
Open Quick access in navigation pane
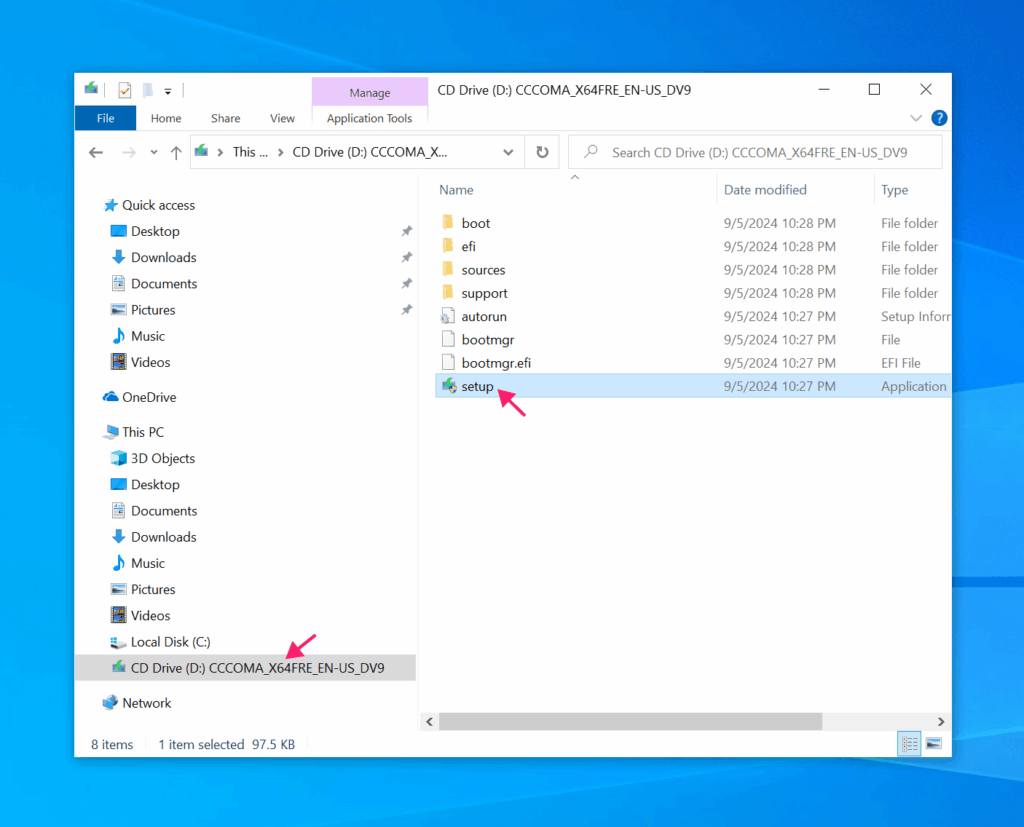point(158,205)
